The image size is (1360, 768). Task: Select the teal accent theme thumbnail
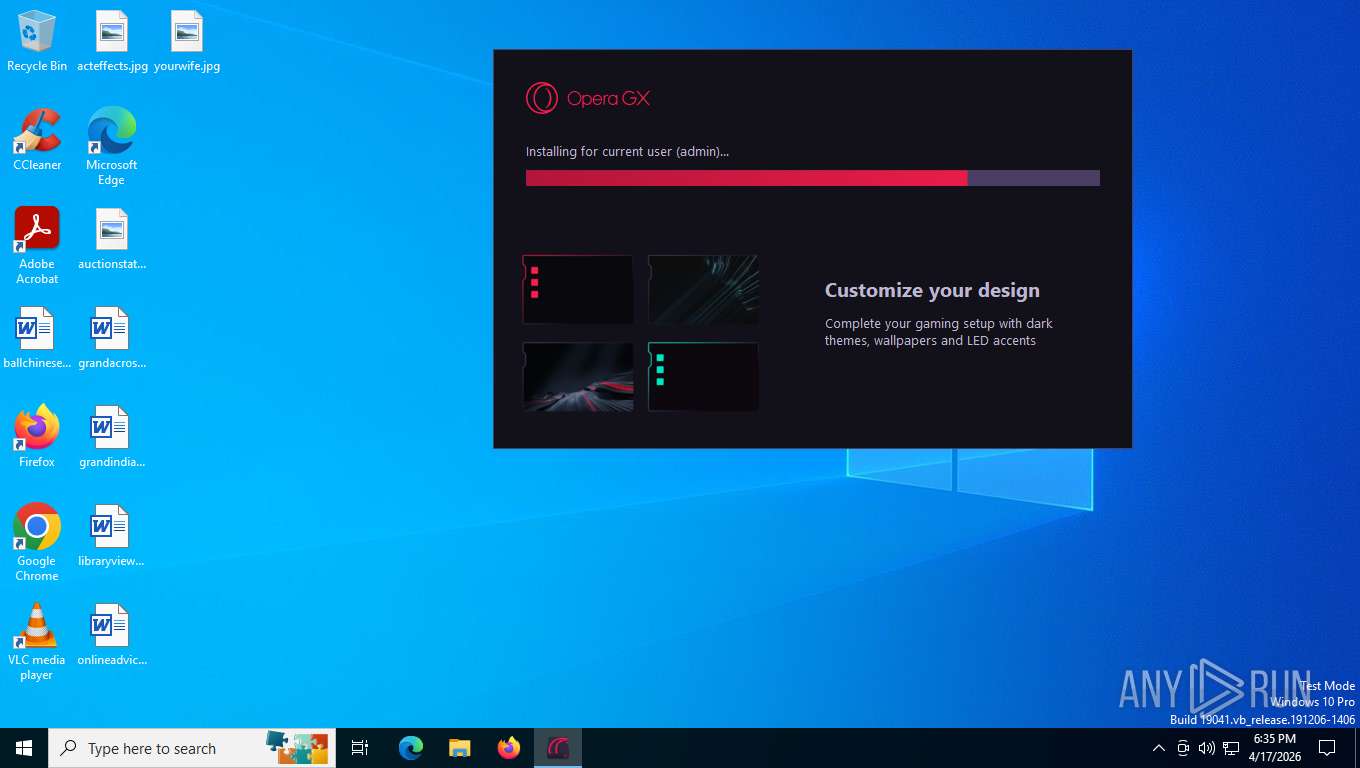tap(703, 377)
